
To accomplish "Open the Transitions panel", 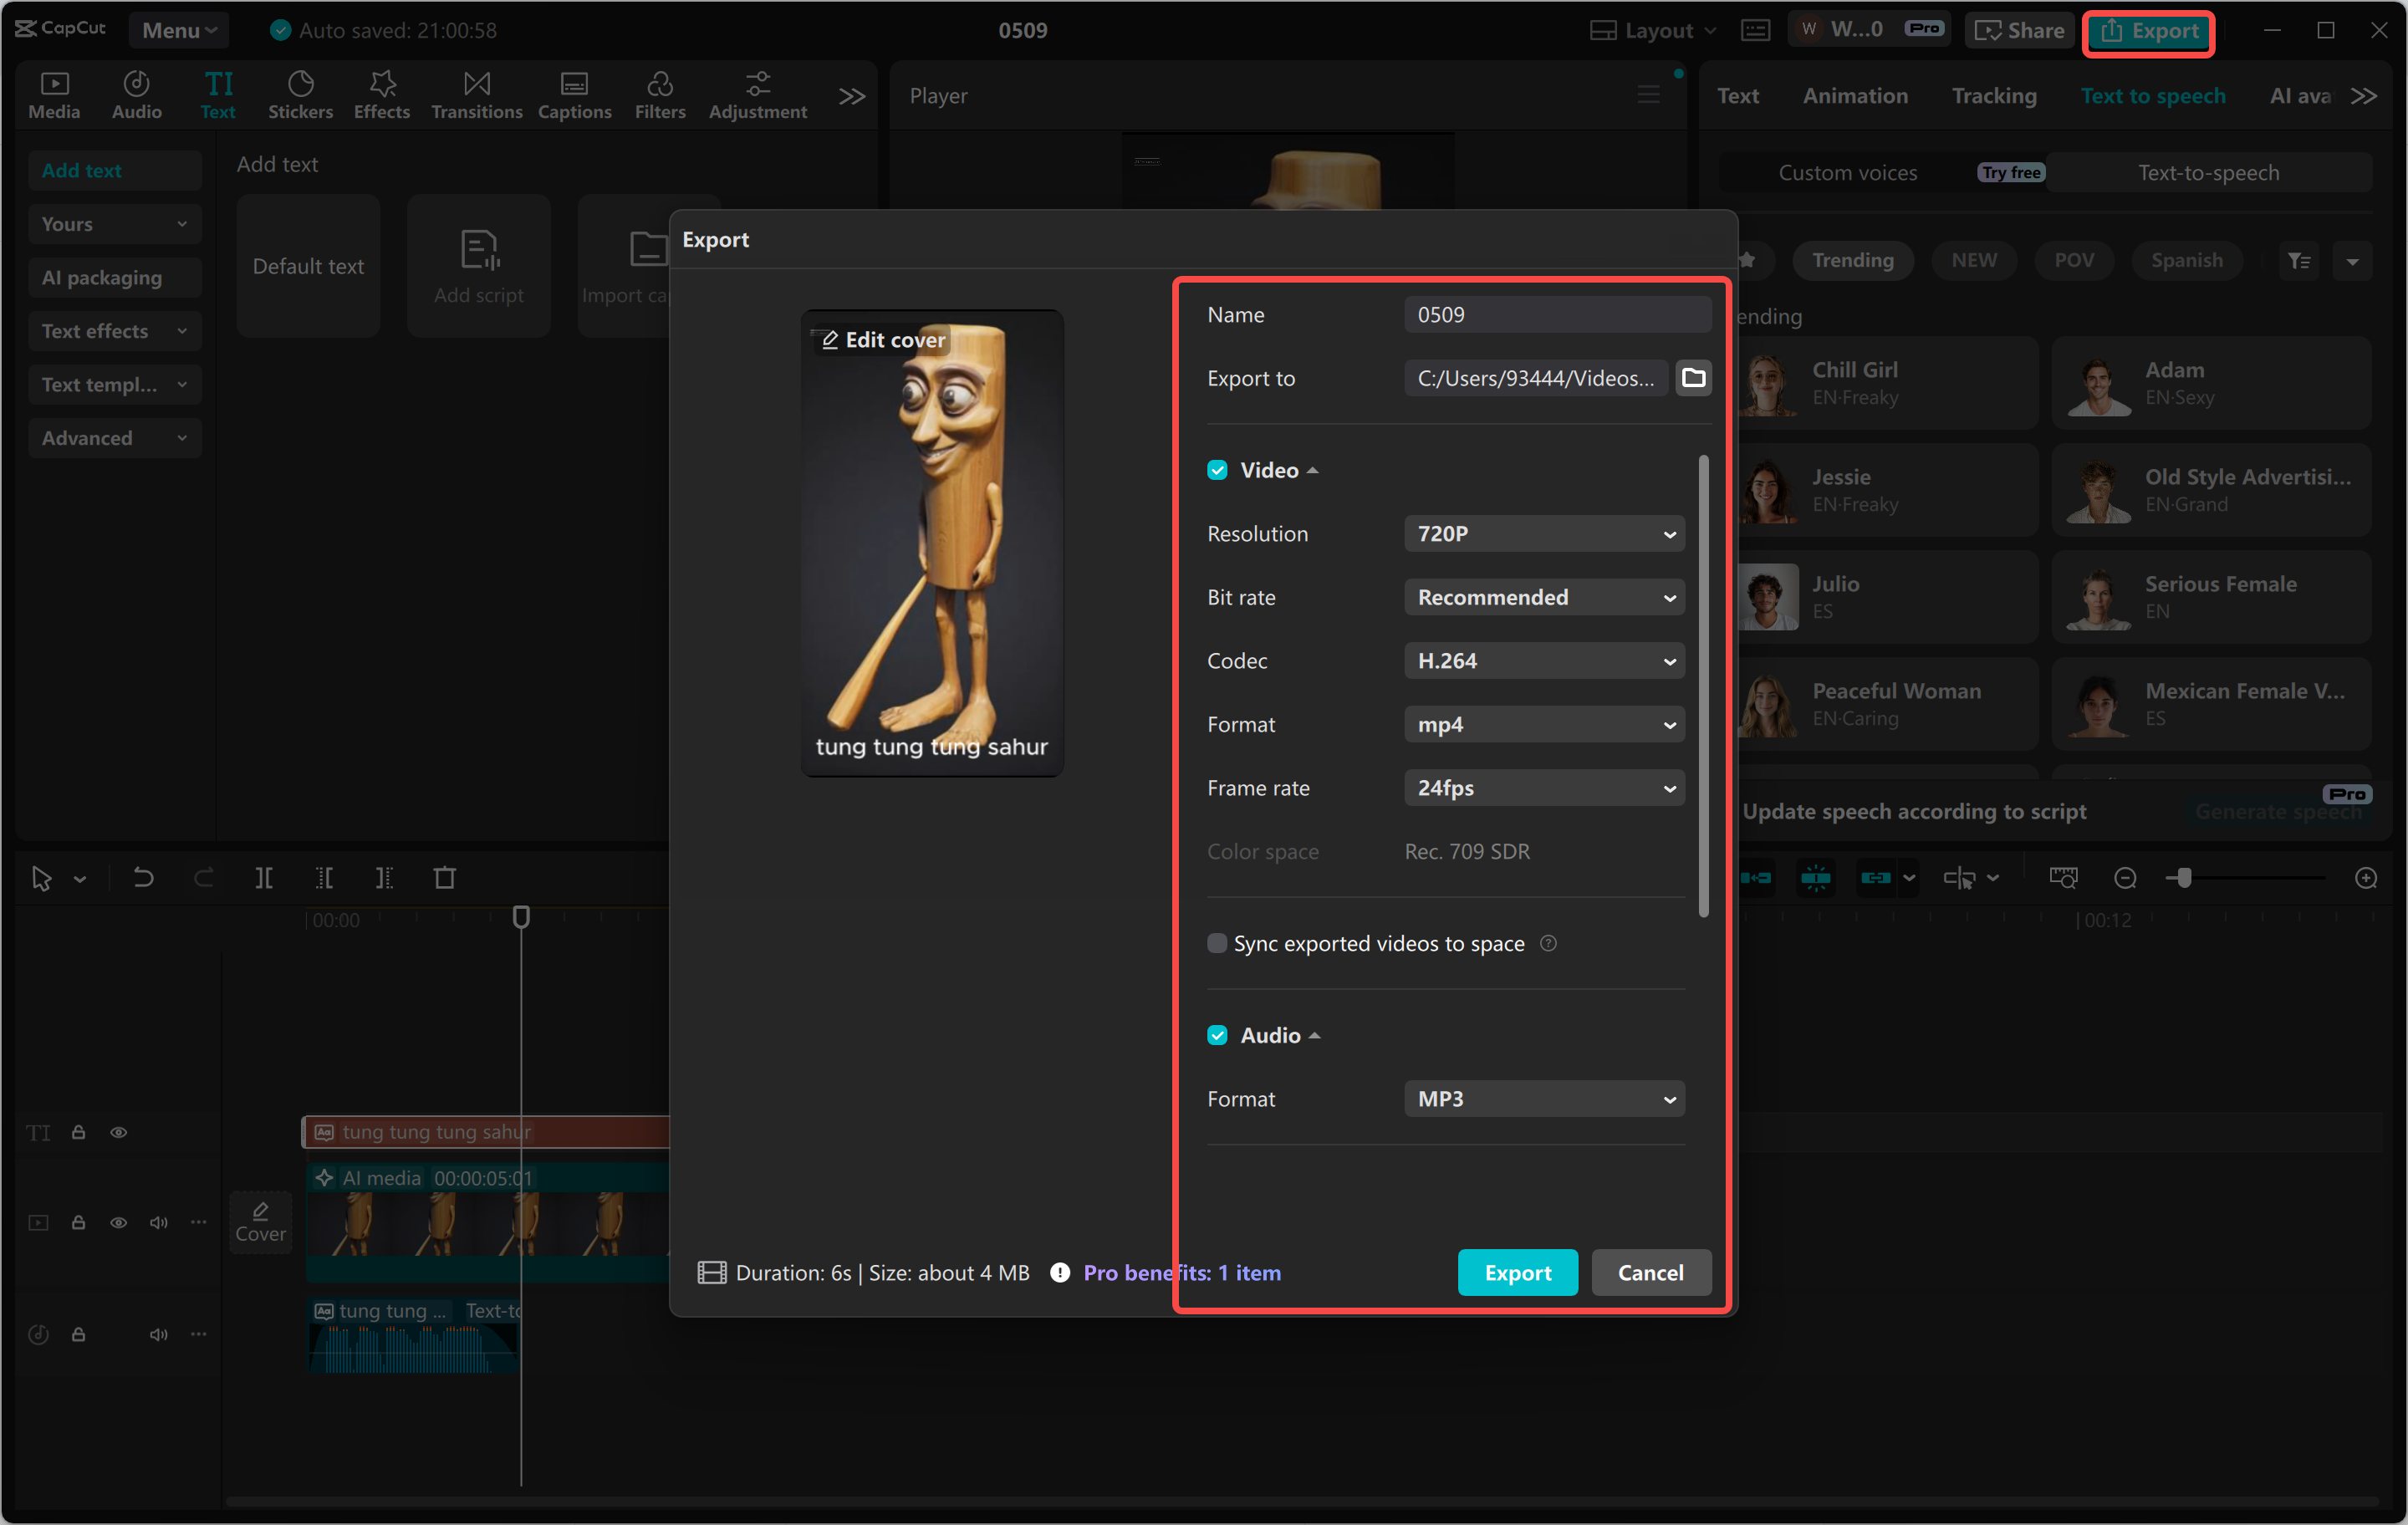I will 476,94.
